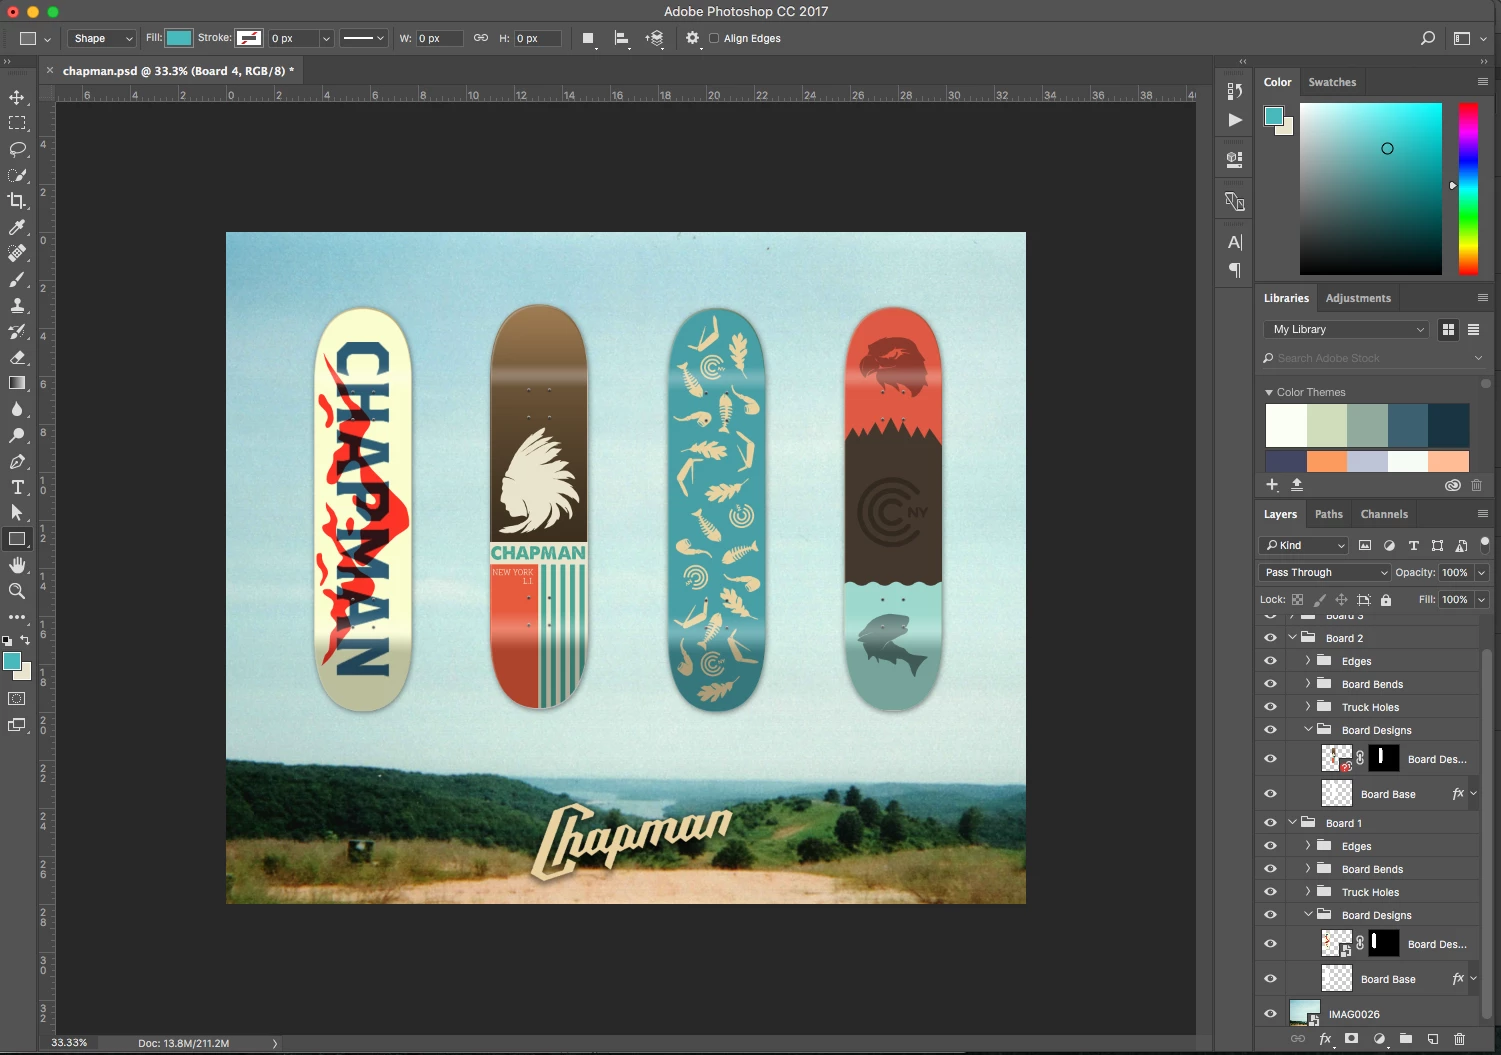This screenshot has width=1501, height=1055.
Task: Open the stroke line style dropdown
Action: [363, 38]
